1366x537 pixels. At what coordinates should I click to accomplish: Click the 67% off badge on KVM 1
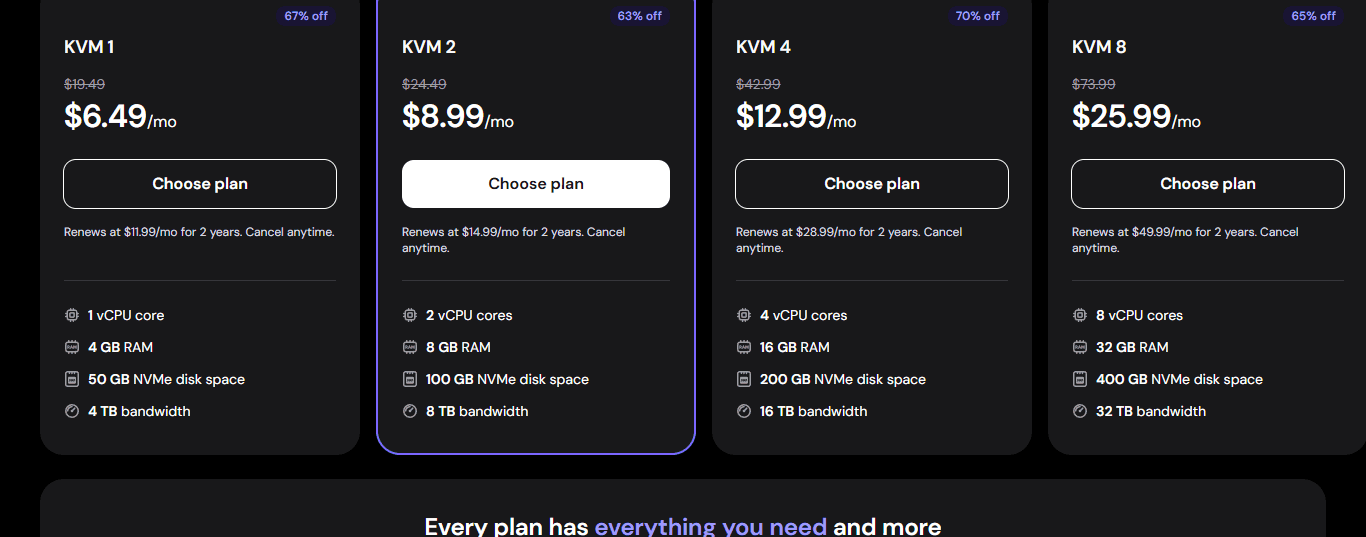(306, 16)
